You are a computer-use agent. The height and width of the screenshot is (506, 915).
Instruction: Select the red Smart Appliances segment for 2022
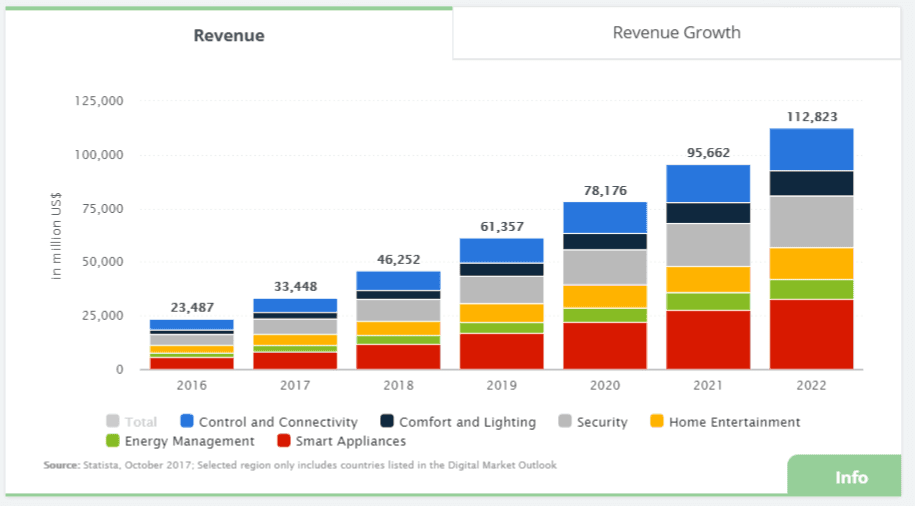[x=811, y=334]
